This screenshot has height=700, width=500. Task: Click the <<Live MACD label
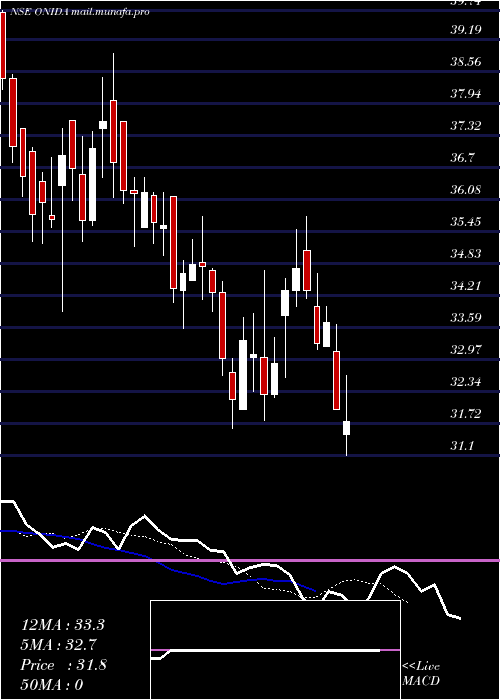click(421, 674)
